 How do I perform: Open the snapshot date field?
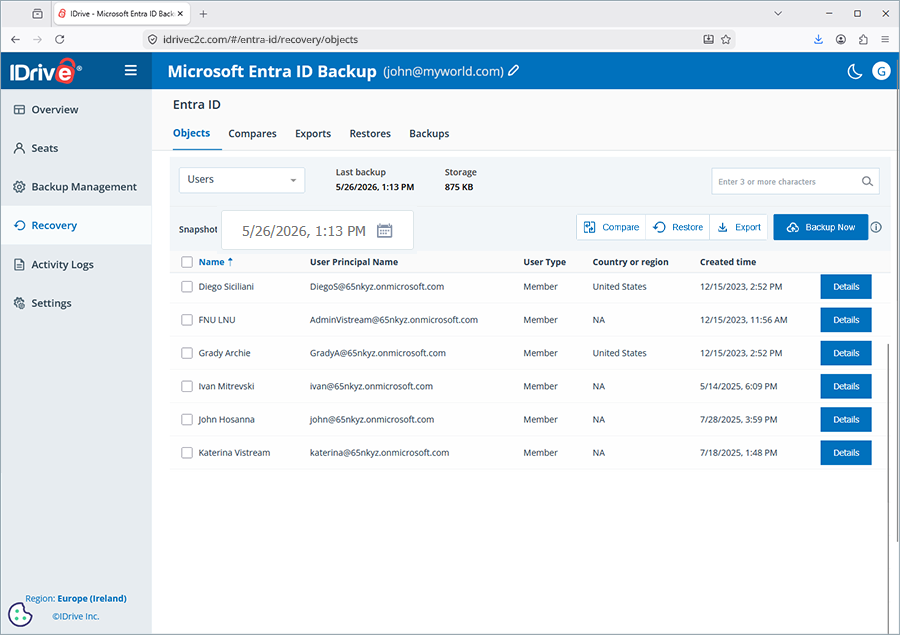click(x=317, y=230)
